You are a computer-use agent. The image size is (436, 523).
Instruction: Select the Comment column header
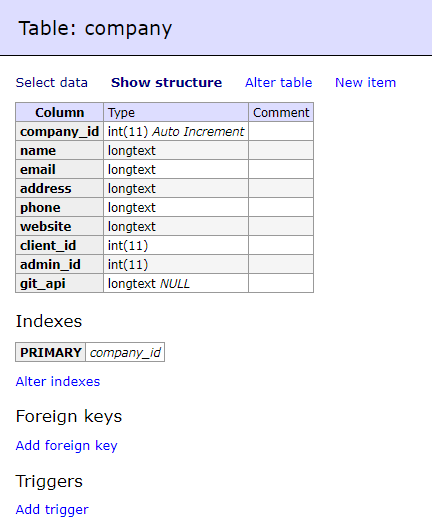pos(281,112)
